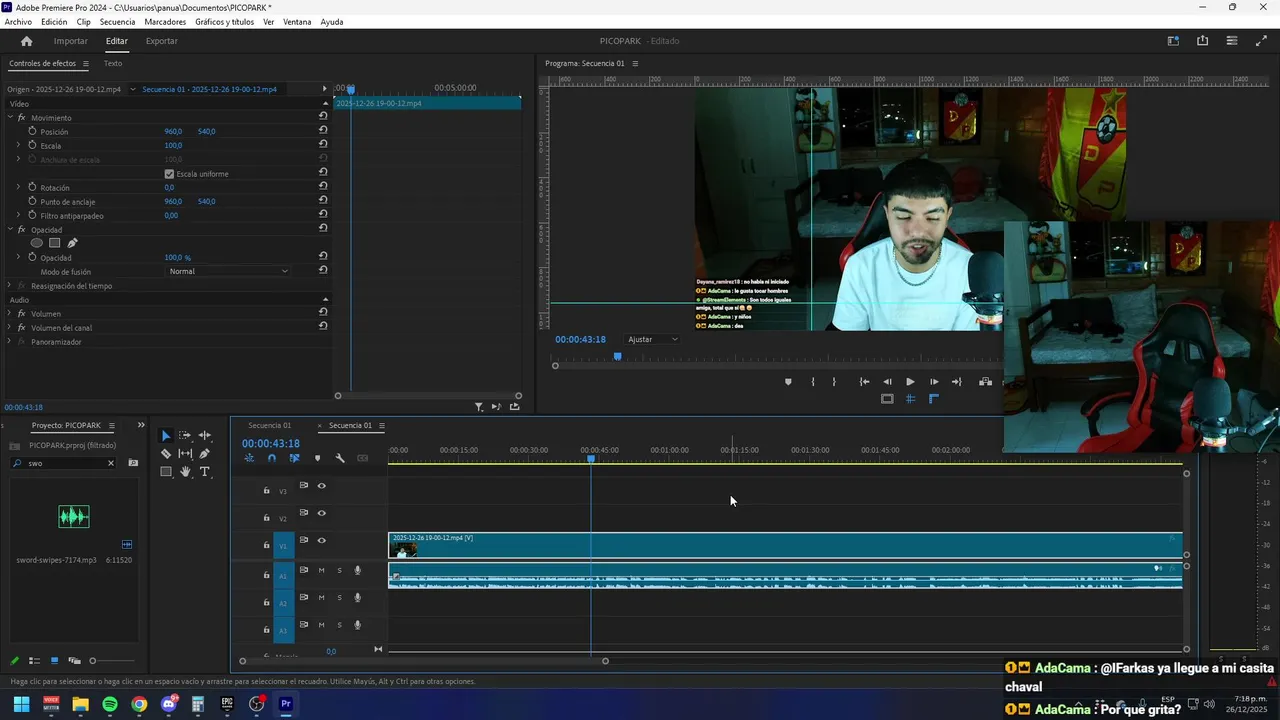Open the Archivo menu
1280x720 pixels.
18,22
